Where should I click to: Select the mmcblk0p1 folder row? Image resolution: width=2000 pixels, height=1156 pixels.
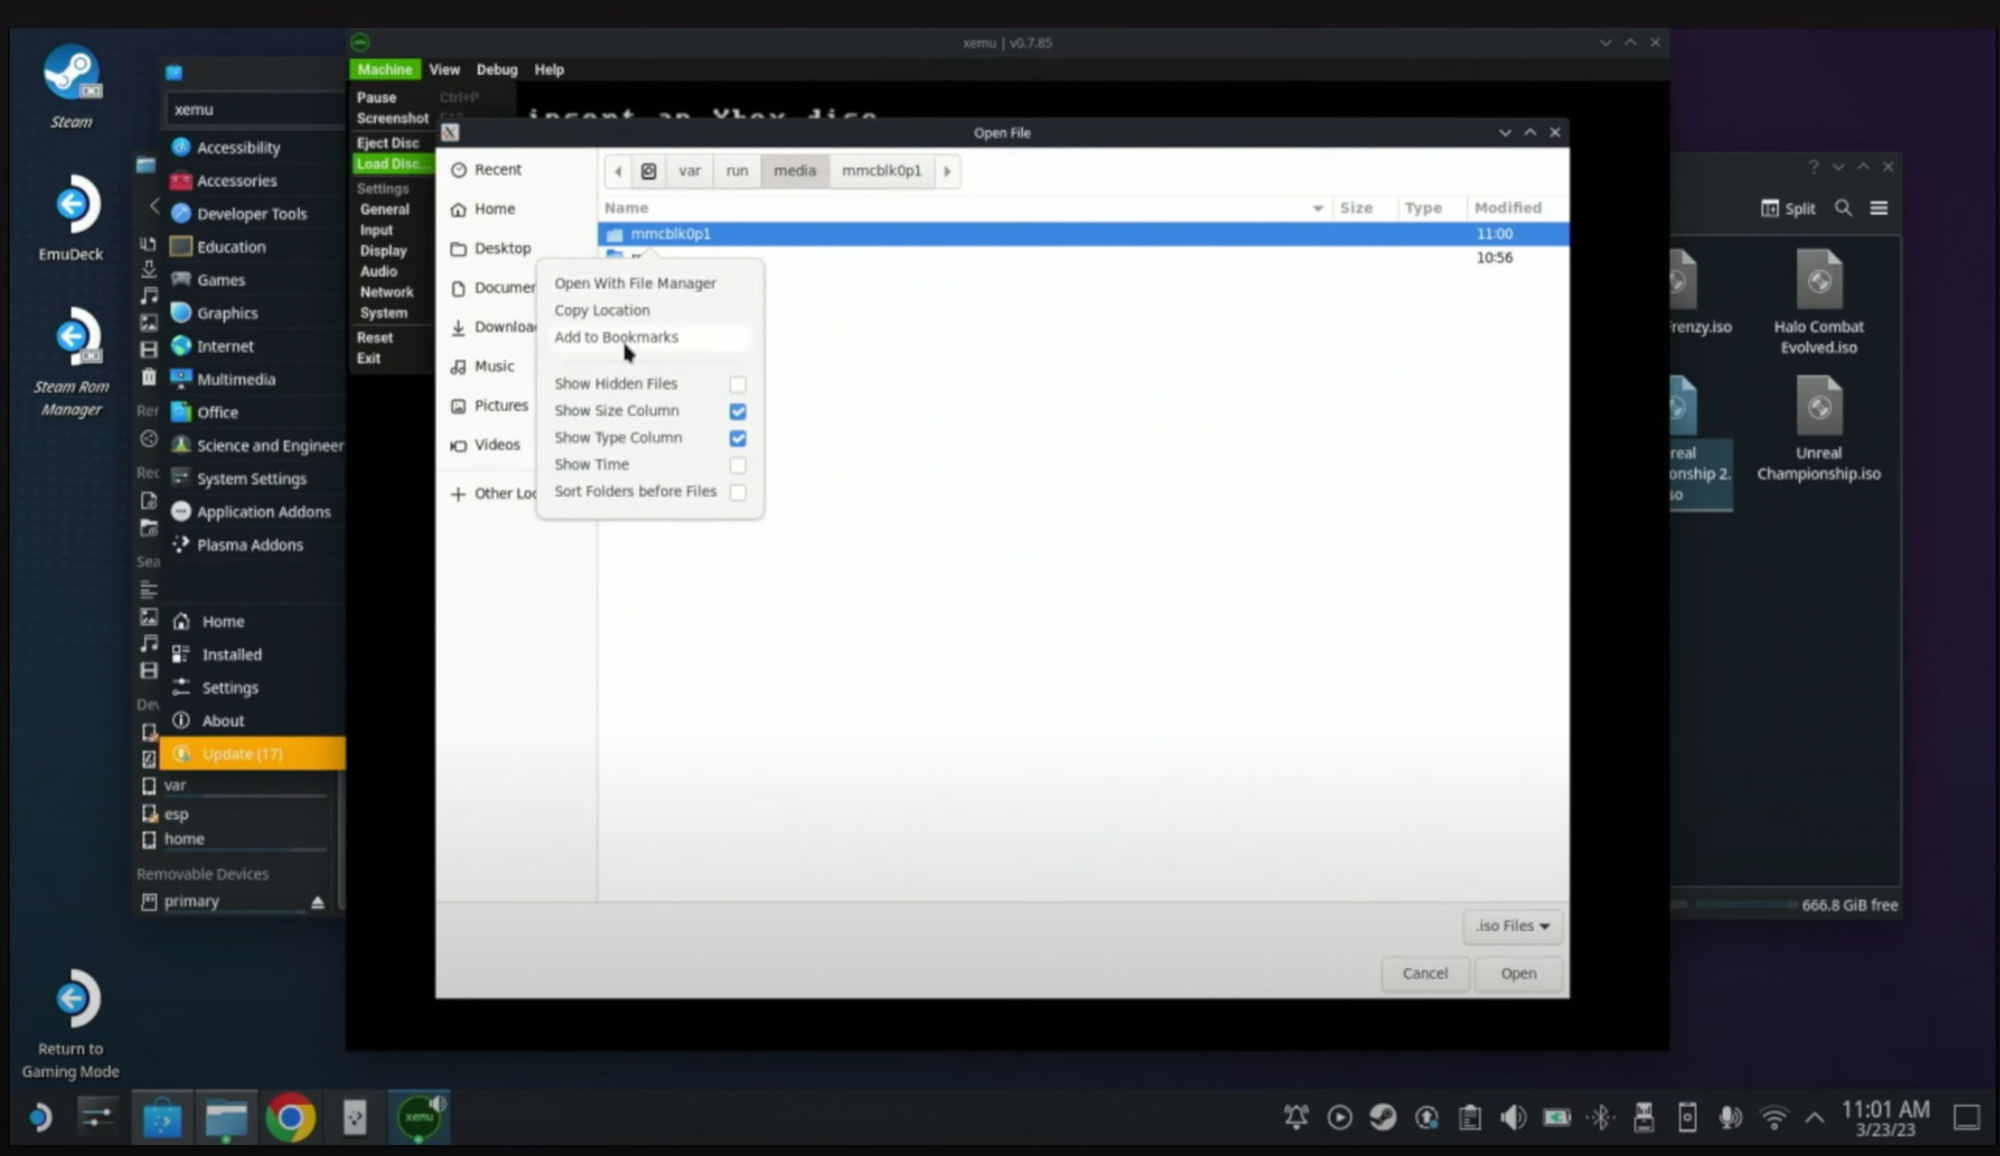[1083, 234]
